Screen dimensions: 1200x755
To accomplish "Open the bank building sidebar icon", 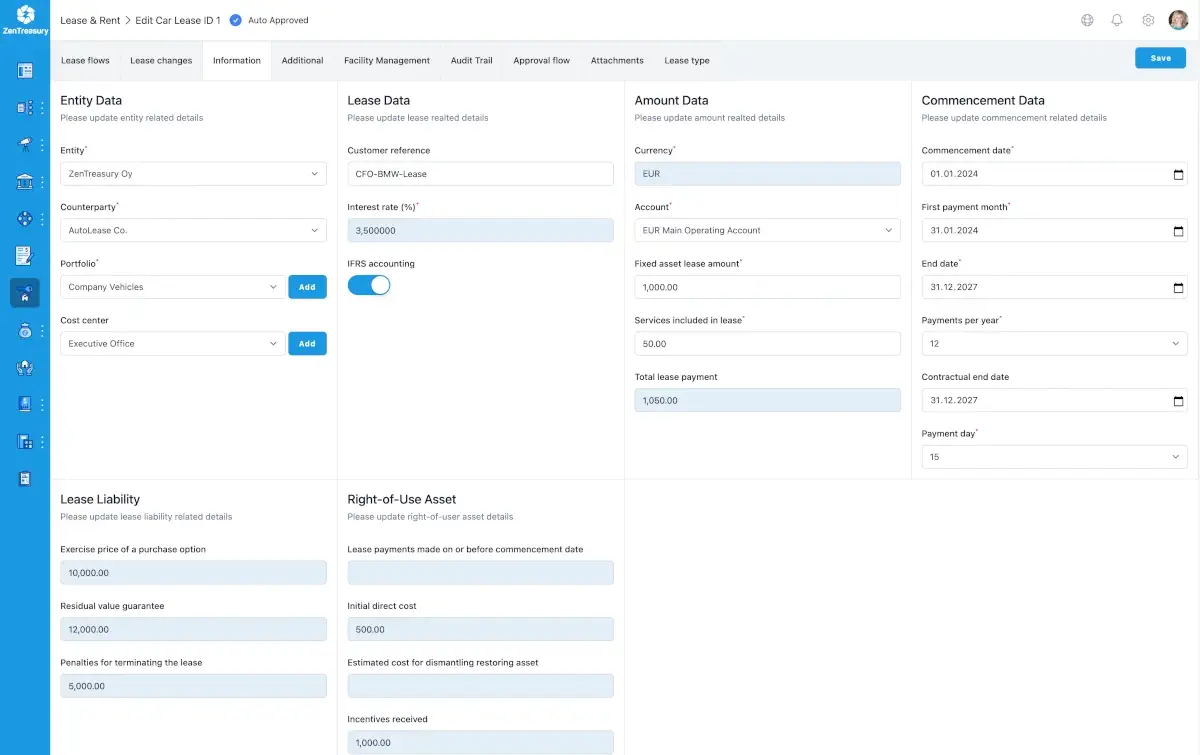I will [25, 181].
